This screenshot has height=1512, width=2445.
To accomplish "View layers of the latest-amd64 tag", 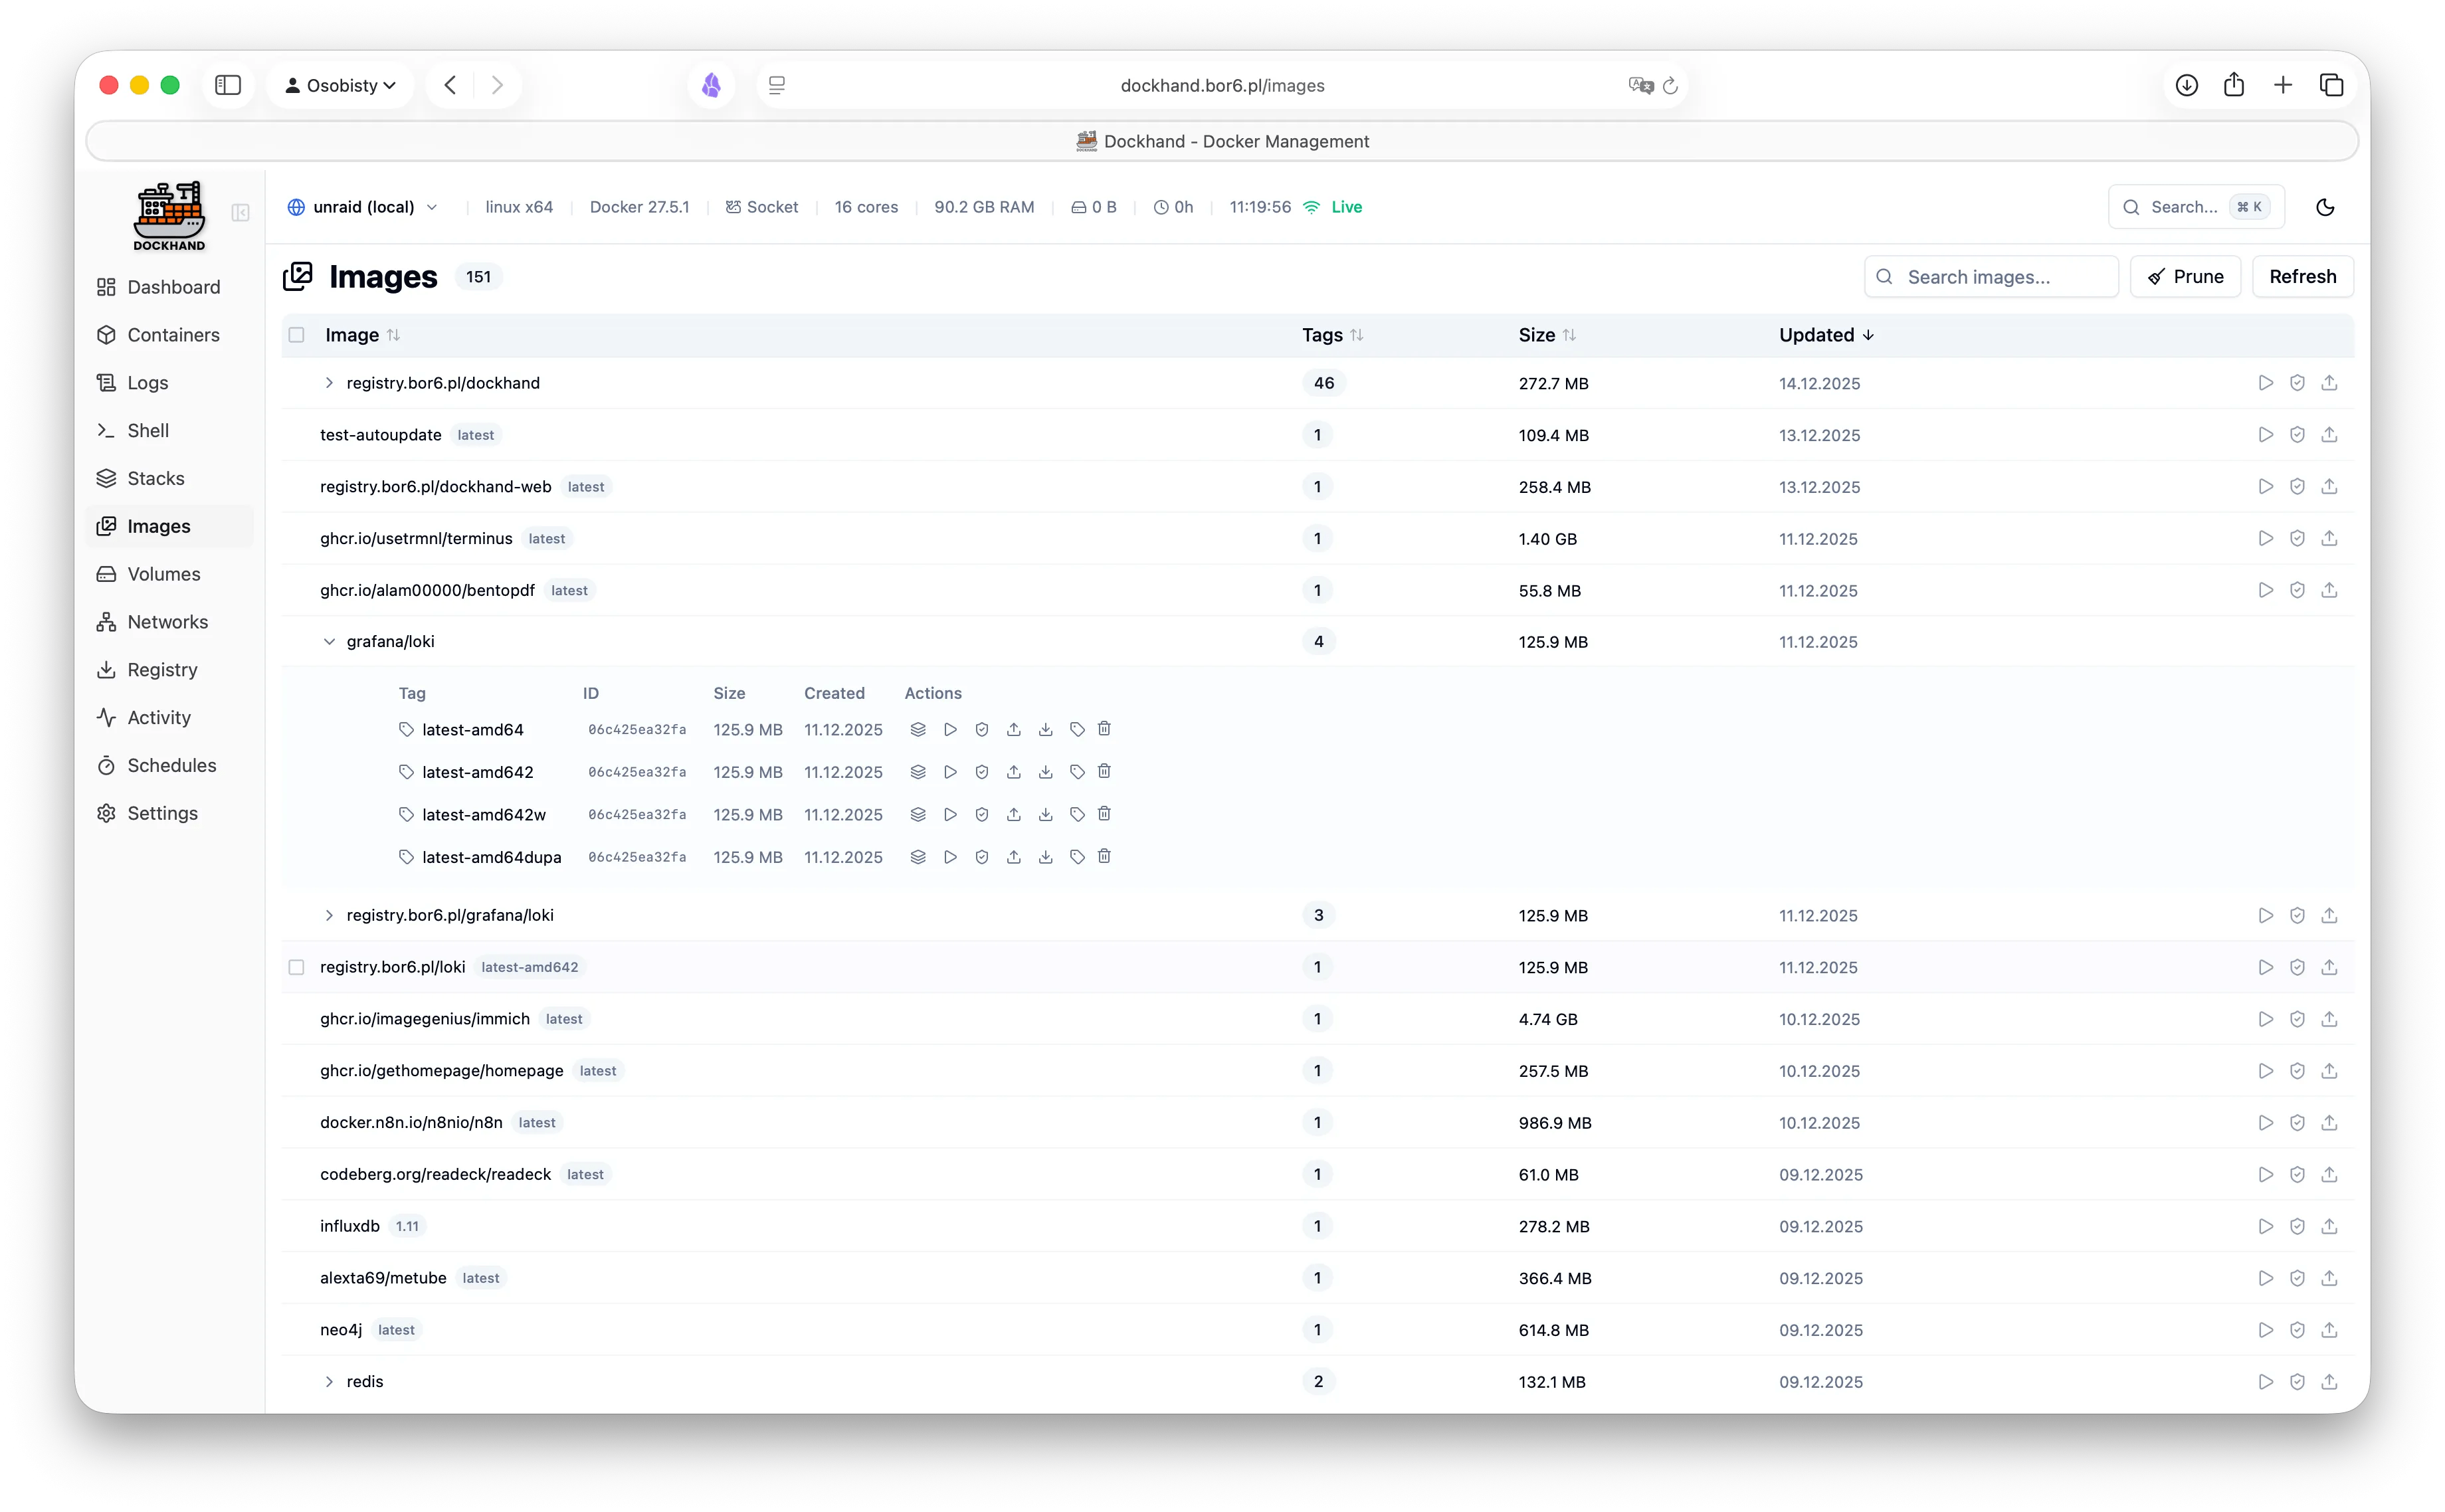I will pyautogui.click(x=918, y=729).
